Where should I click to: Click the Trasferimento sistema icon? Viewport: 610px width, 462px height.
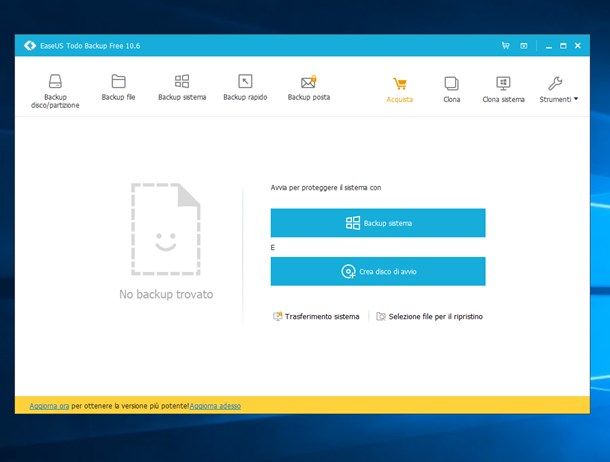(x=277, y=316)
